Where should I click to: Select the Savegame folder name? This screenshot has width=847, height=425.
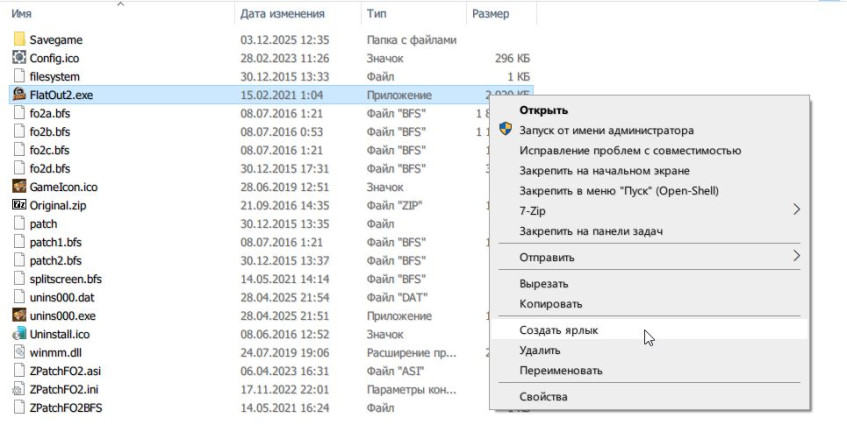[x=56, y=40]
